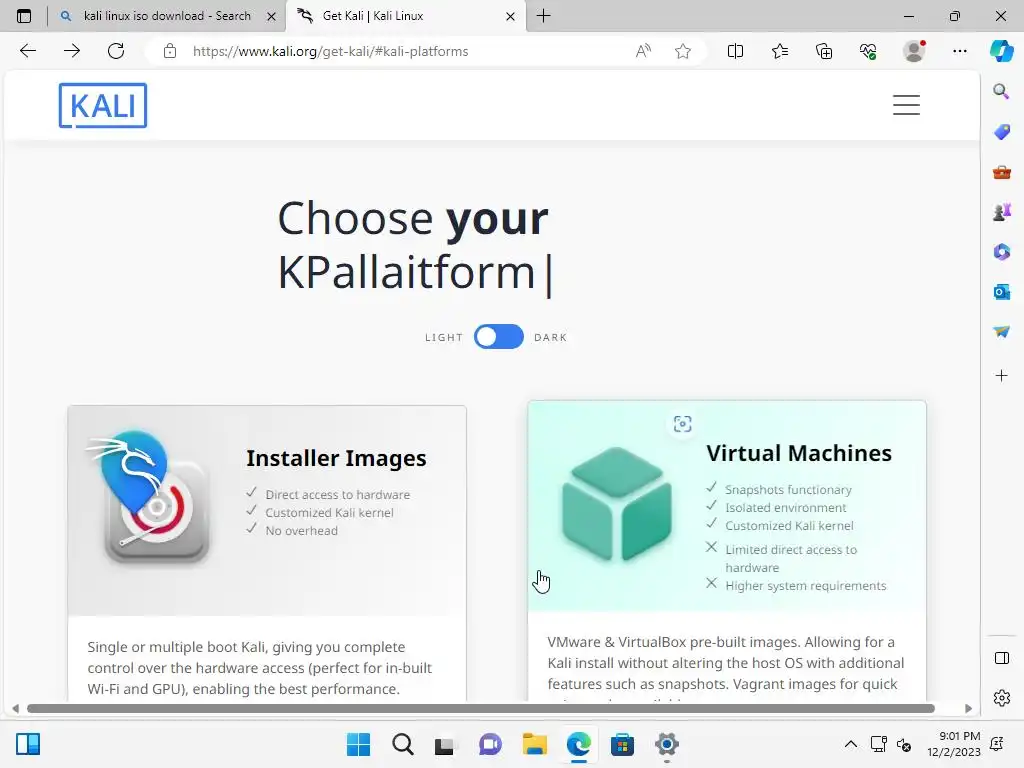Open split screen view icon
The image size is (1024, 768).
click(735, 51)
